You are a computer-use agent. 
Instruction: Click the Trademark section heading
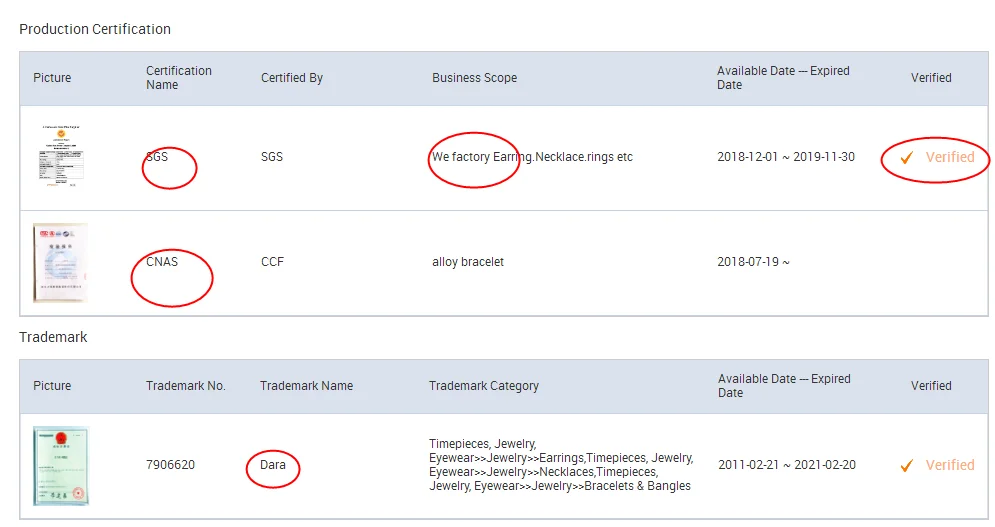[x=53, y=337]
